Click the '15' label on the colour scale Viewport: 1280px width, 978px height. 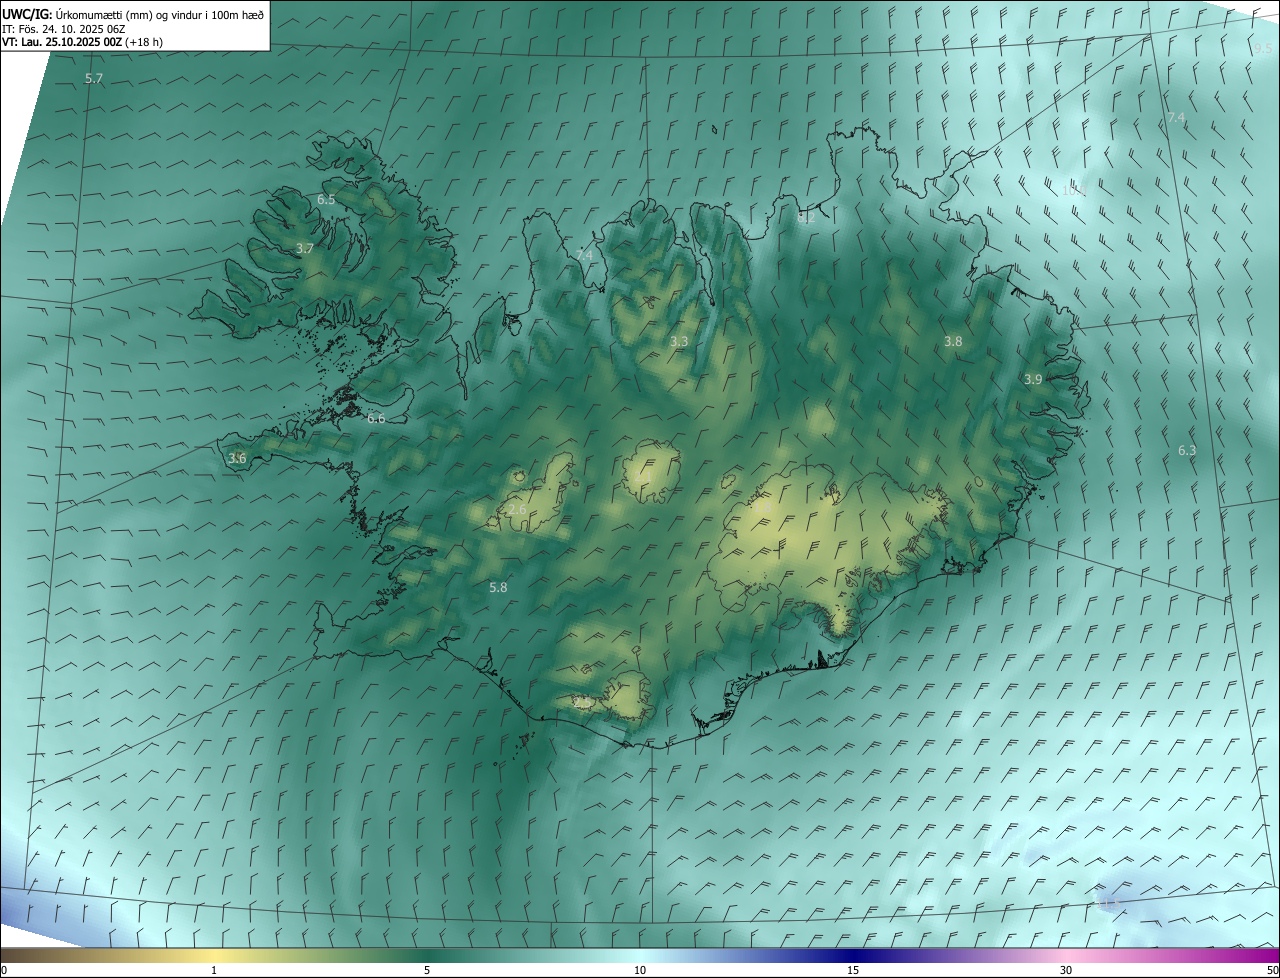pos(853,971)
